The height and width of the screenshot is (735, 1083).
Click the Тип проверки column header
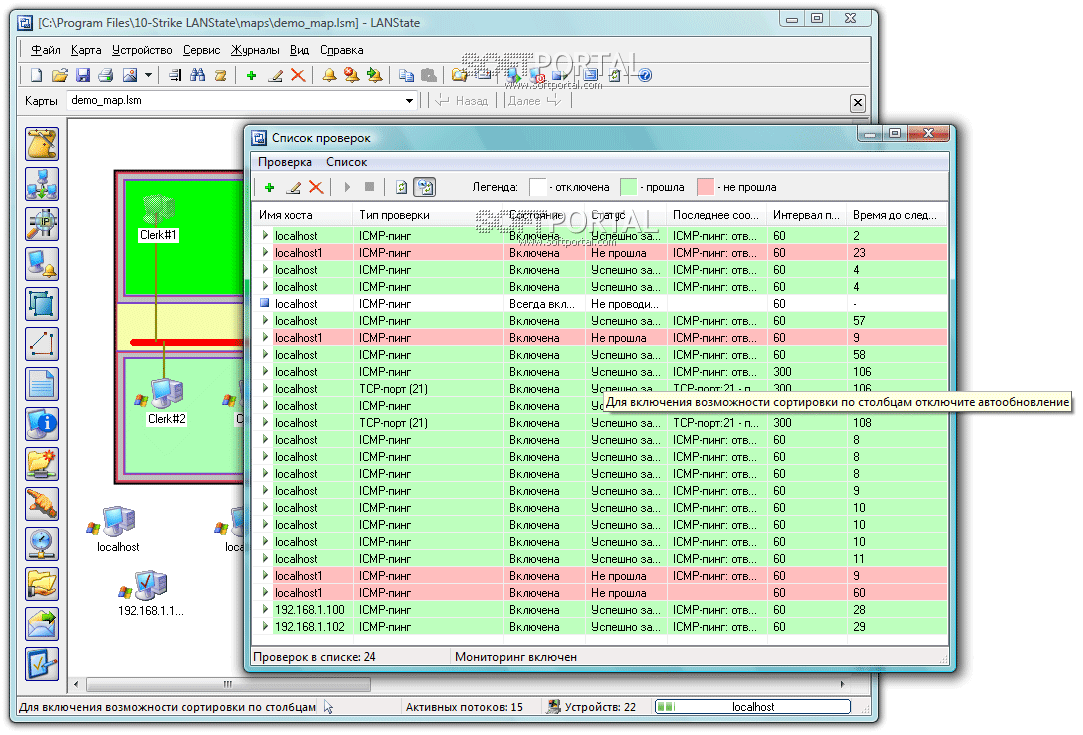(428, 215)
